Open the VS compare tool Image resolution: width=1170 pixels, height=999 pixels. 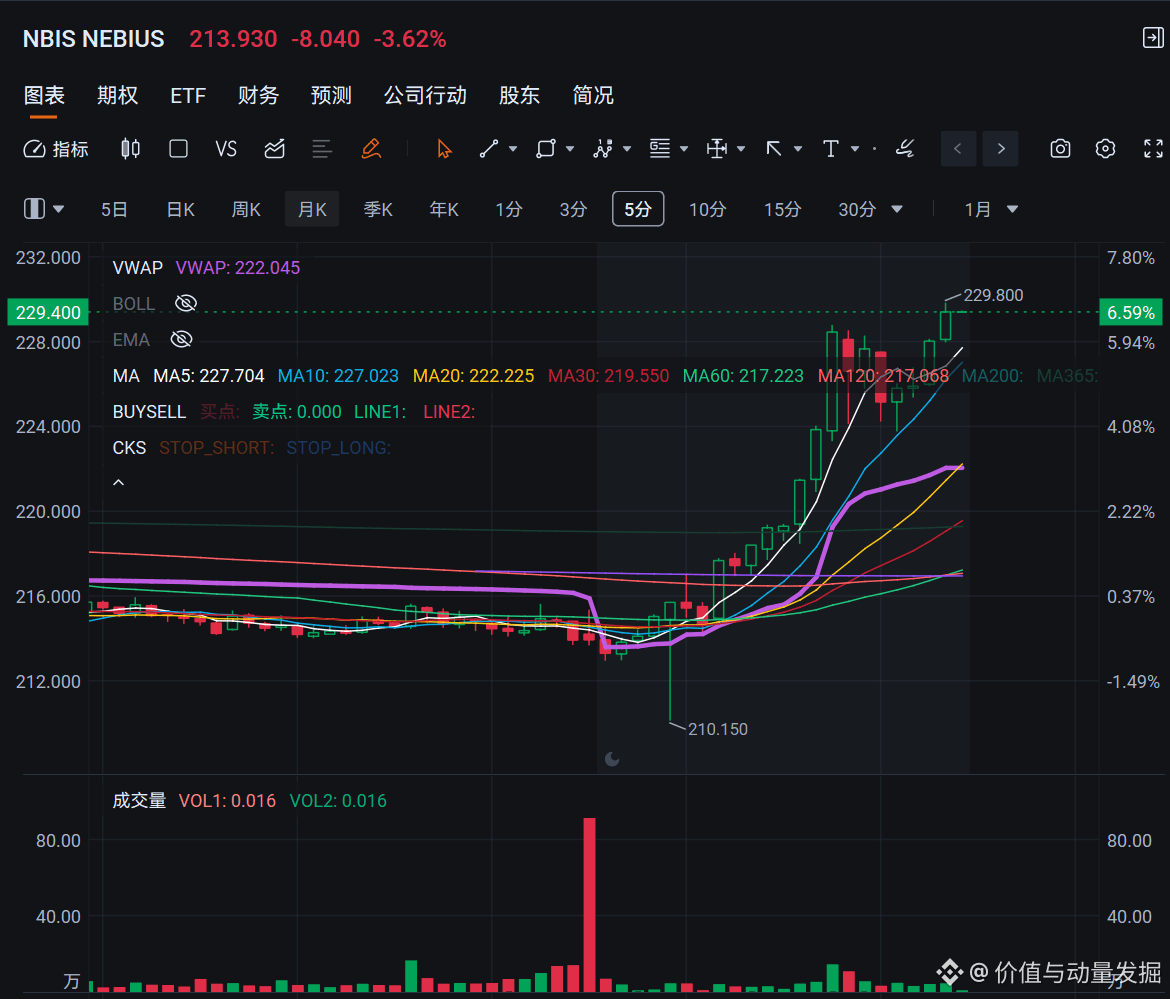pos(226,149)
